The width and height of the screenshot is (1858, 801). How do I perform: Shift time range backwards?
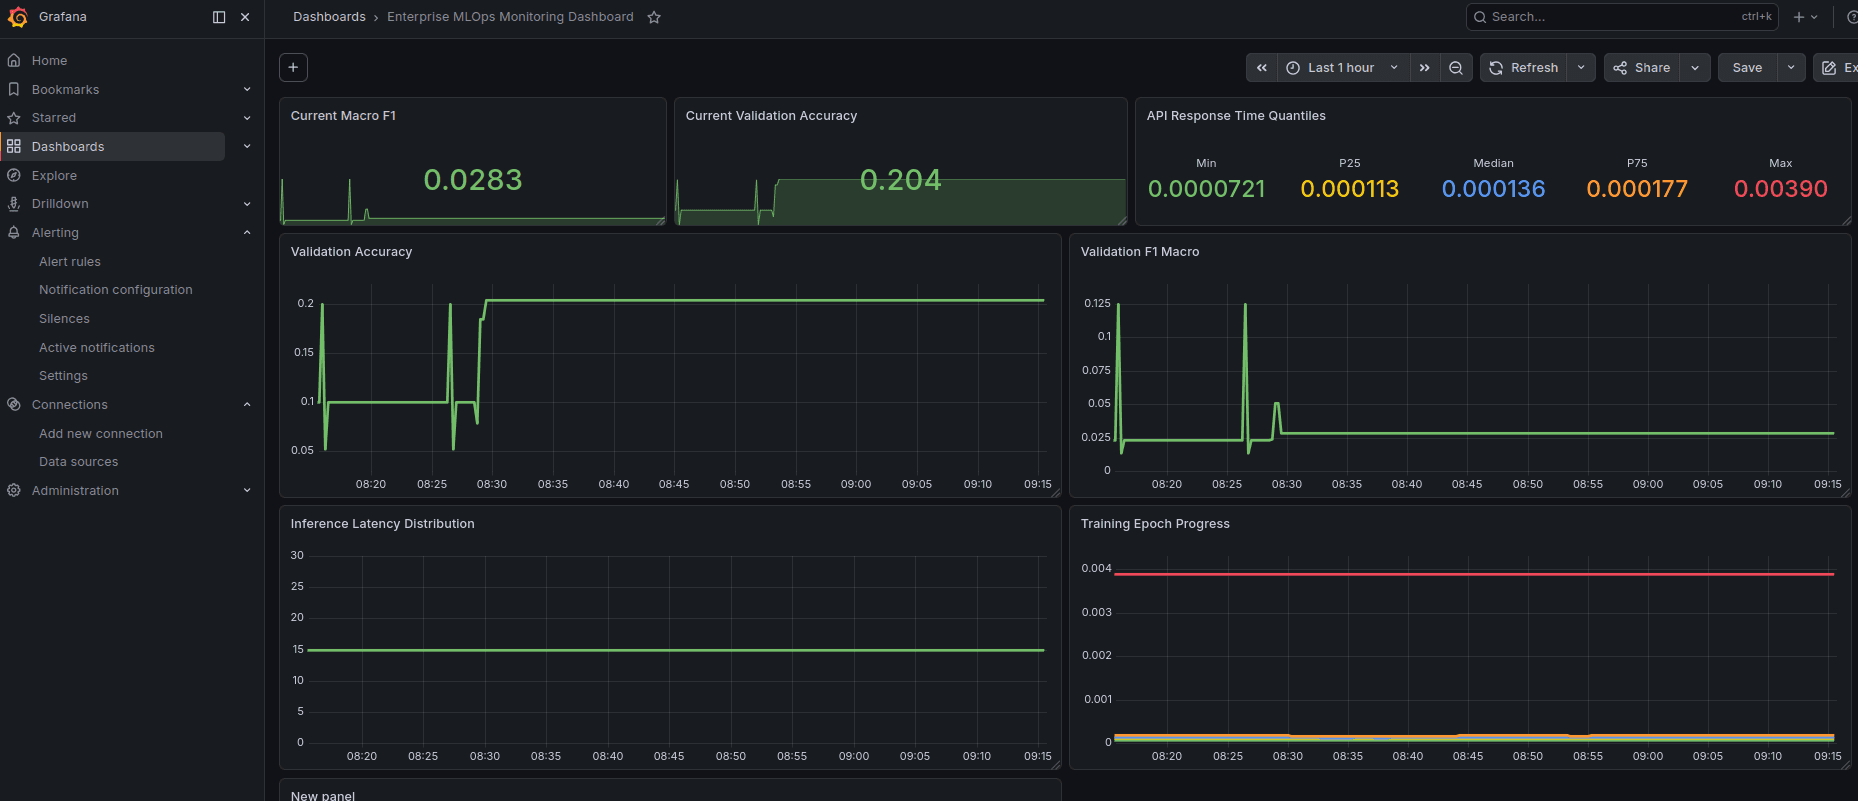pos(1262,68)
